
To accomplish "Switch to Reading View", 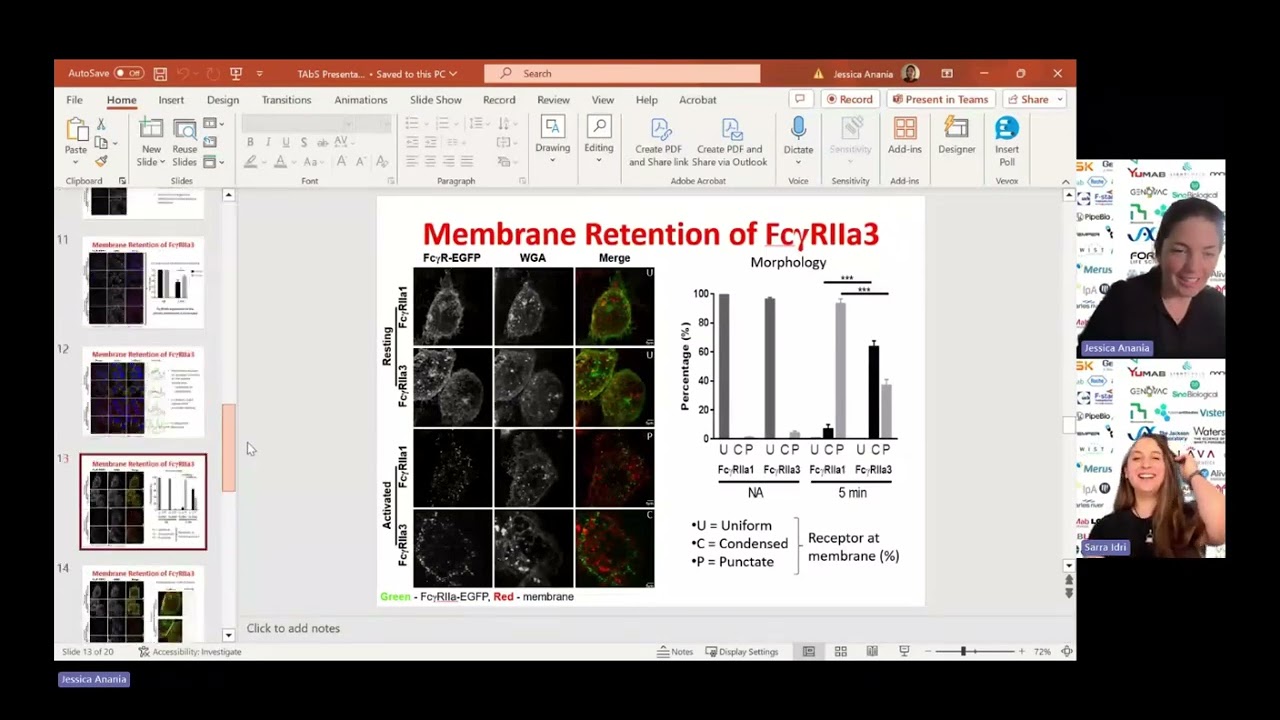I will [872, 652].
